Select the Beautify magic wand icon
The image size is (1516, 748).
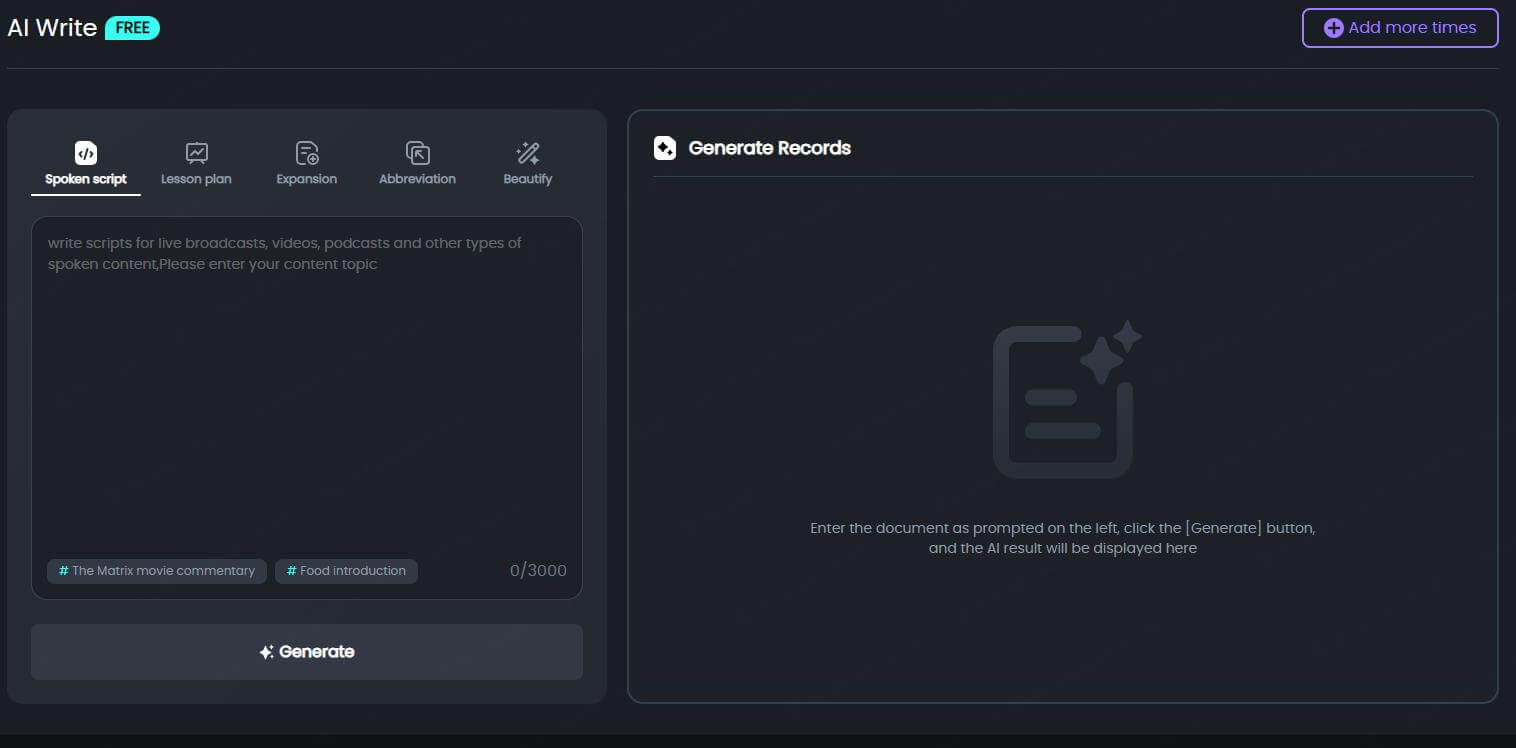coord(528,153)
